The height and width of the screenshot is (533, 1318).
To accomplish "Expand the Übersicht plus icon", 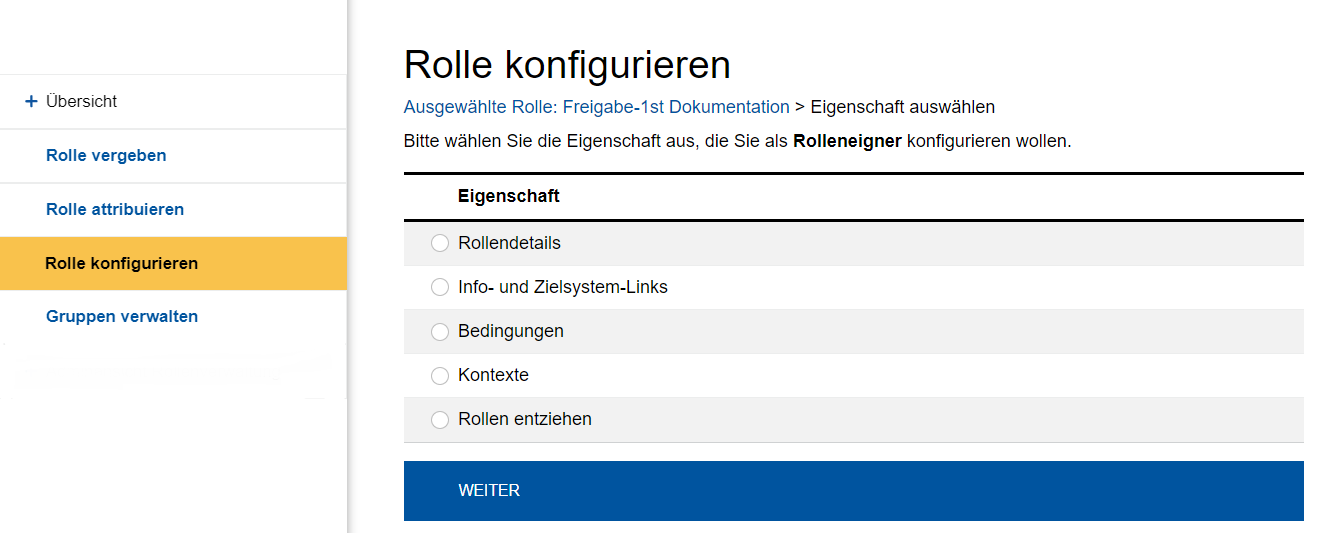I will click(31, 102).
